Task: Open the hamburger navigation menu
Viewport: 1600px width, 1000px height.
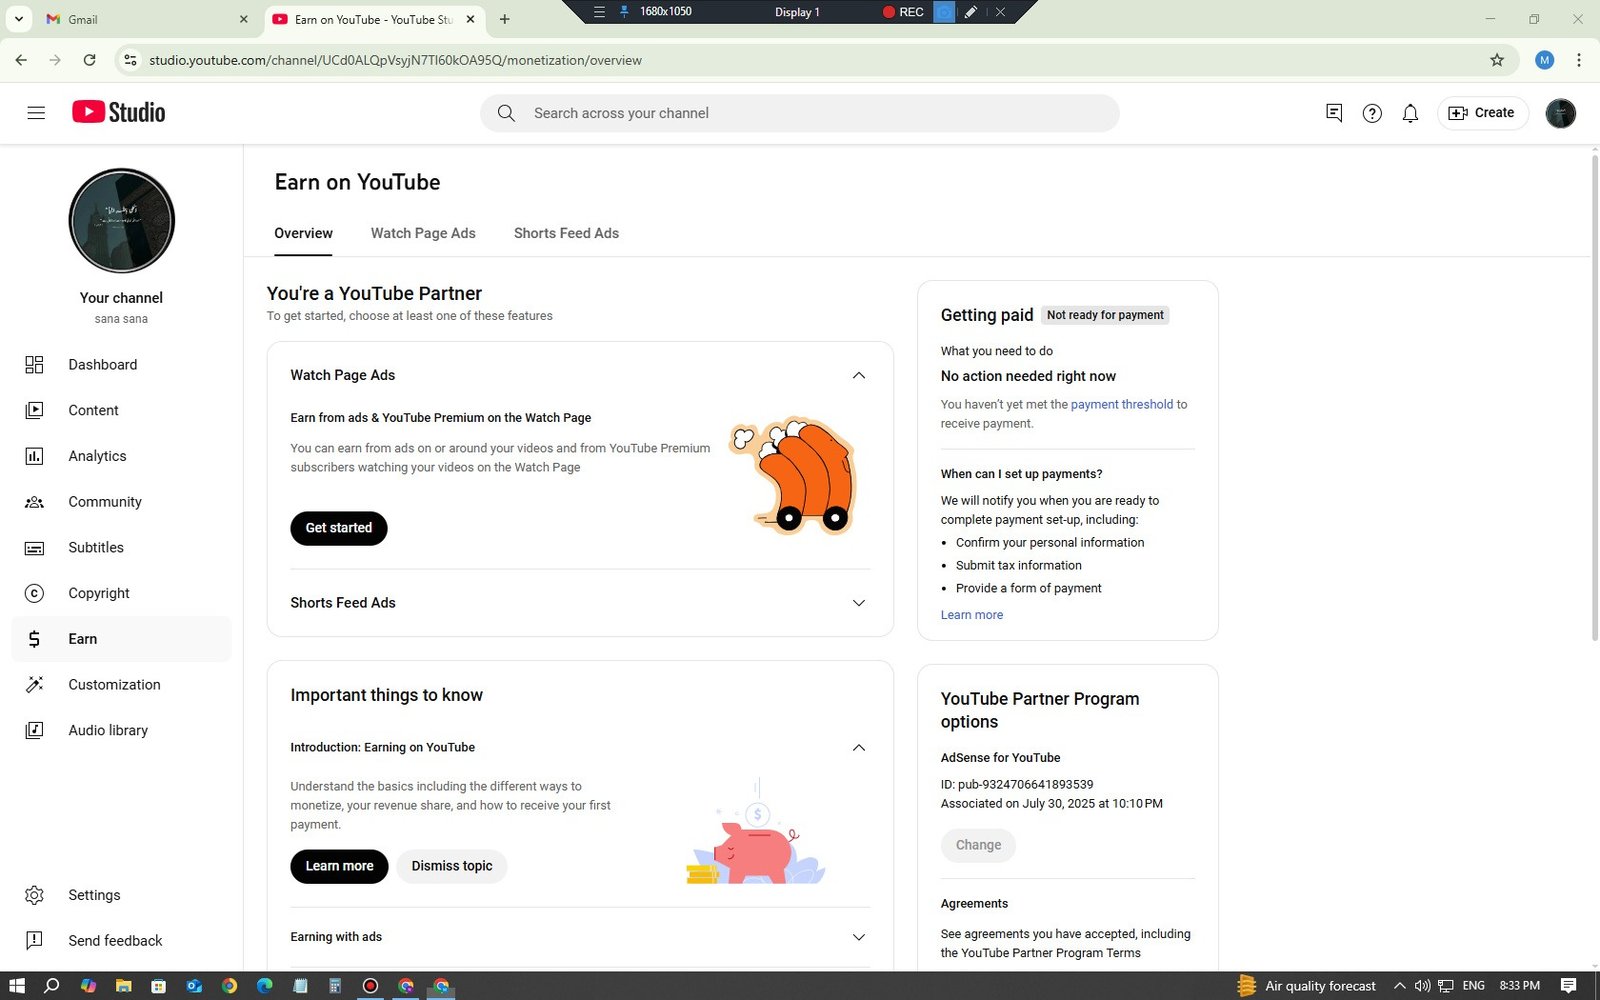Action: tap(36, 113)
